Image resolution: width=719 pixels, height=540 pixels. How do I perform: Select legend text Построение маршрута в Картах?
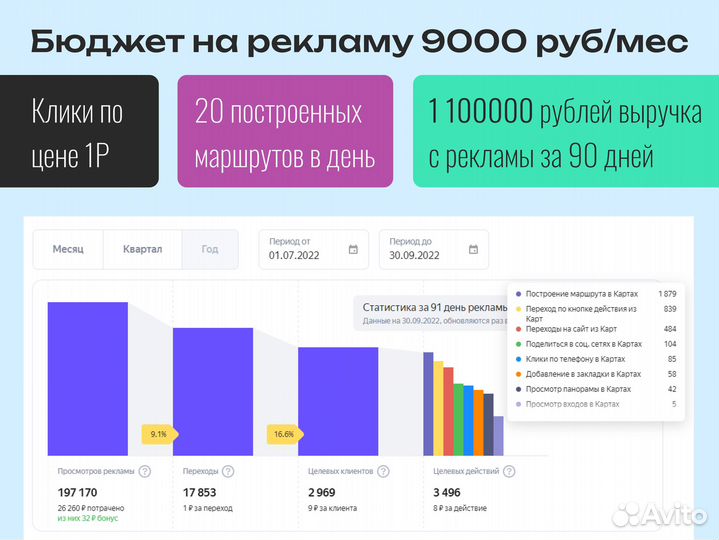click(582, 294)
